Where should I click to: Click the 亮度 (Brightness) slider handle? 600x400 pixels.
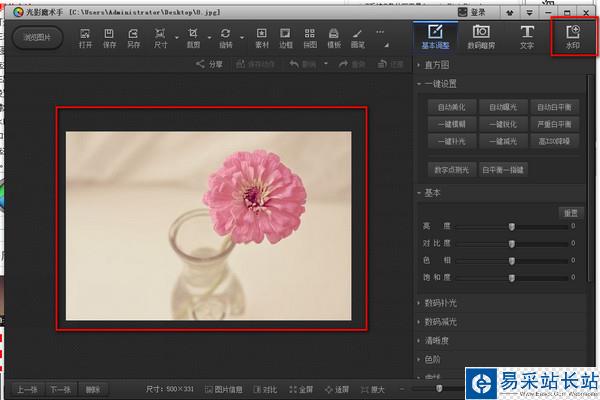(512, 227)
